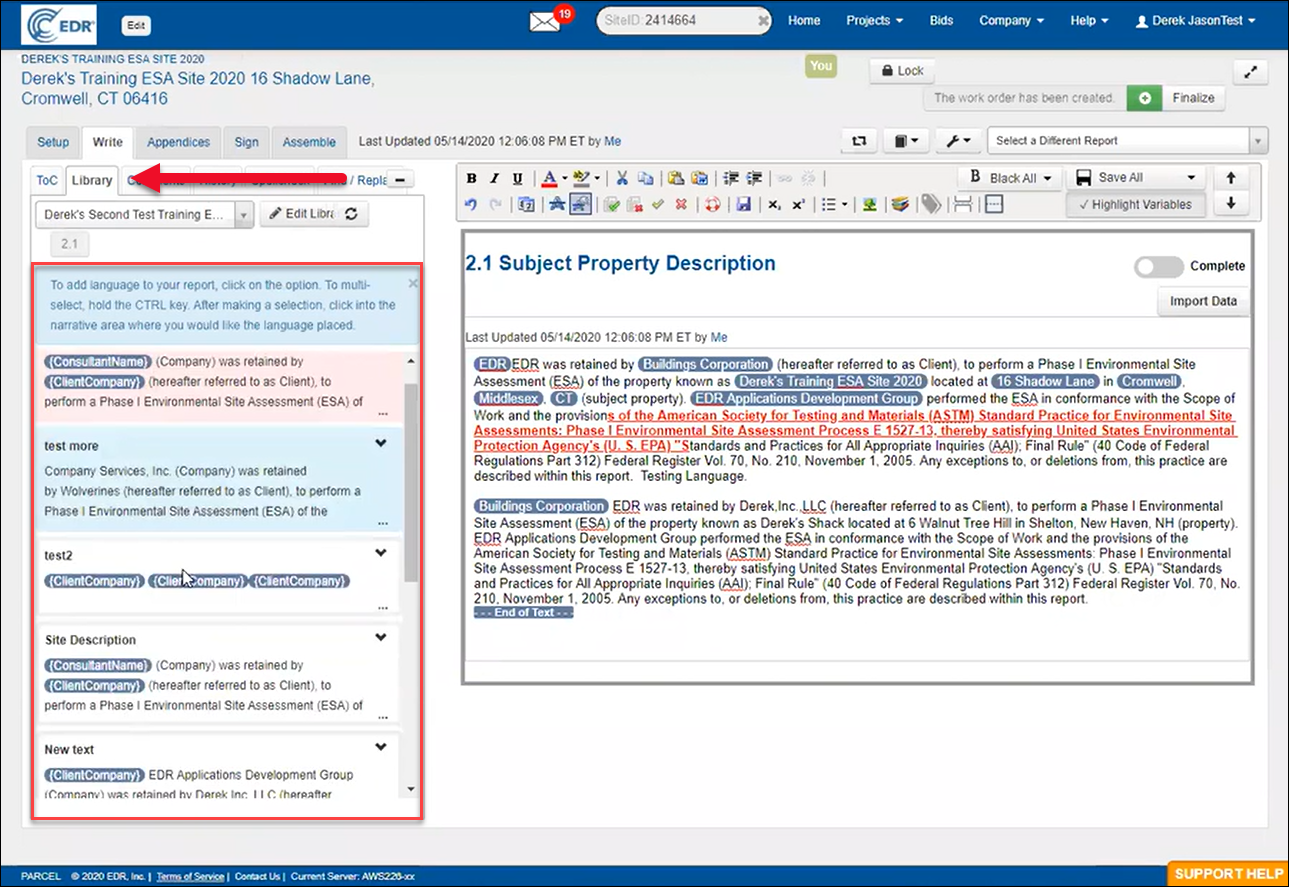
Task: Click the Finalize button
Action: (1193, 98)
